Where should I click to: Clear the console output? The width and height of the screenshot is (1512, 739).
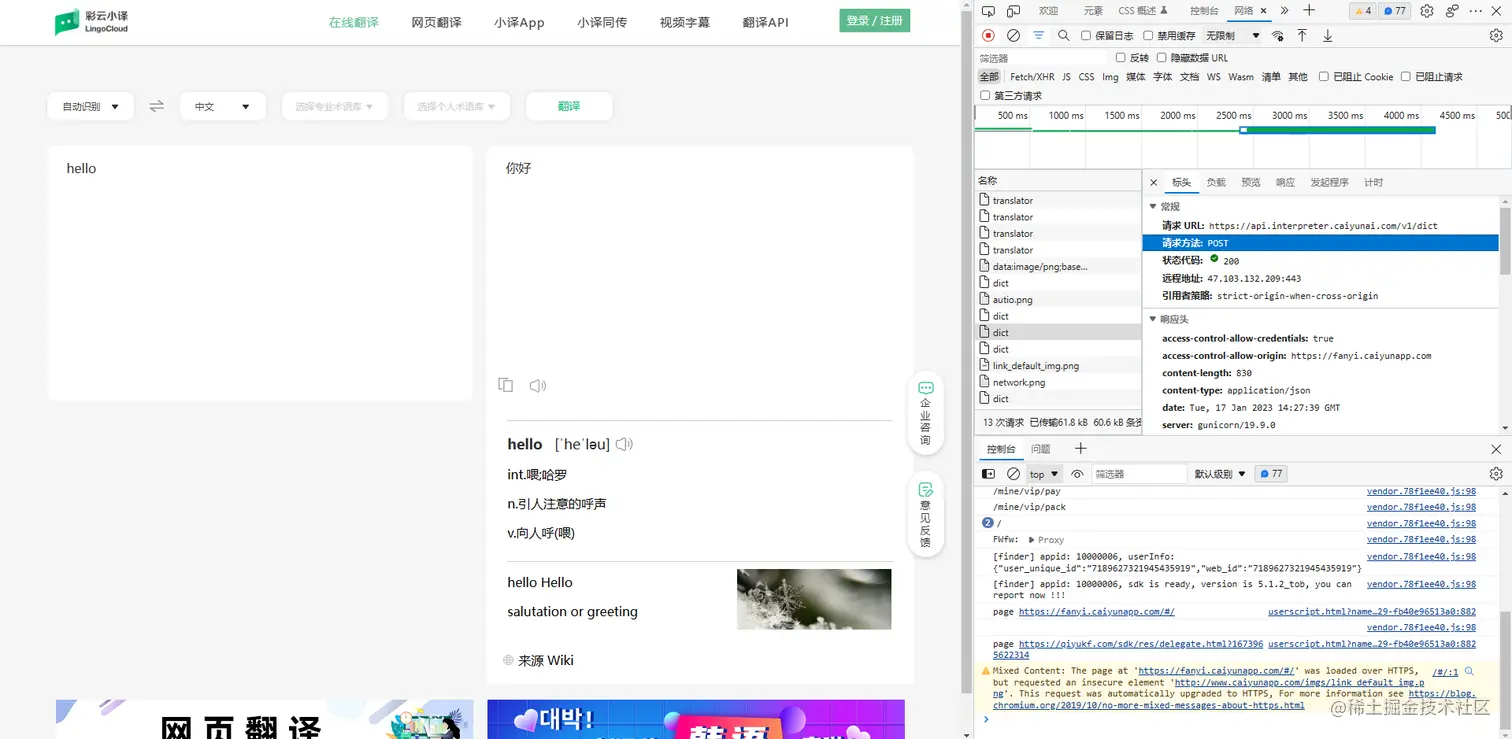pos(1013,474)
